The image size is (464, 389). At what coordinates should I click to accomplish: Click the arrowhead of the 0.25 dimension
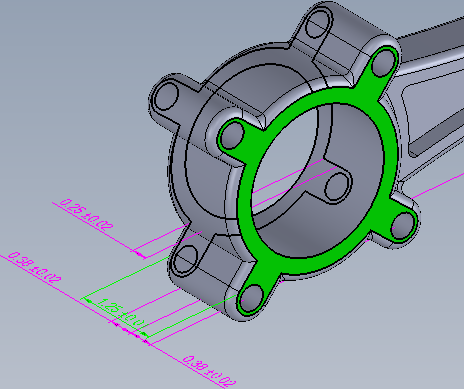[141, 255]
